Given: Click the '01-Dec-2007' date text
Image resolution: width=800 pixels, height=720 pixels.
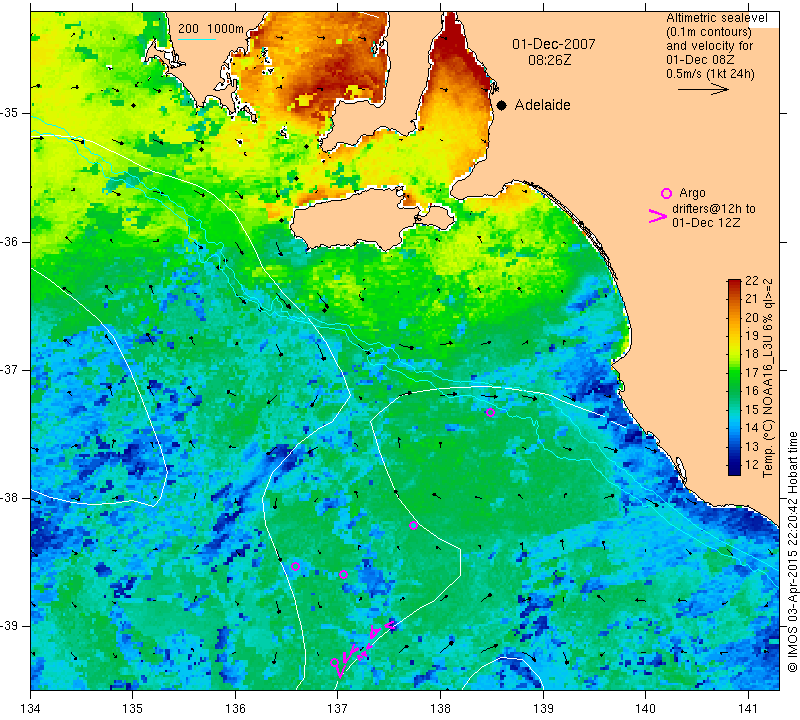Looking at the screenshot, I should [x=554, y=44].
